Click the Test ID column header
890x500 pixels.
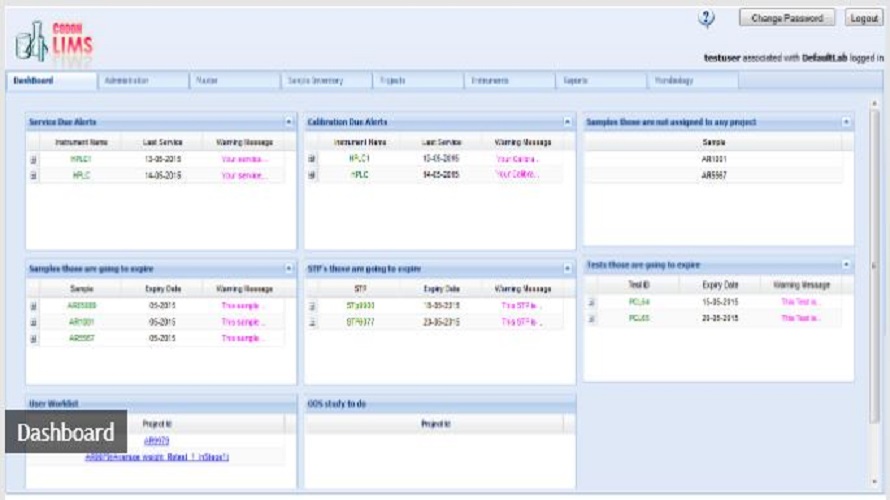click(x=639, y=285)
